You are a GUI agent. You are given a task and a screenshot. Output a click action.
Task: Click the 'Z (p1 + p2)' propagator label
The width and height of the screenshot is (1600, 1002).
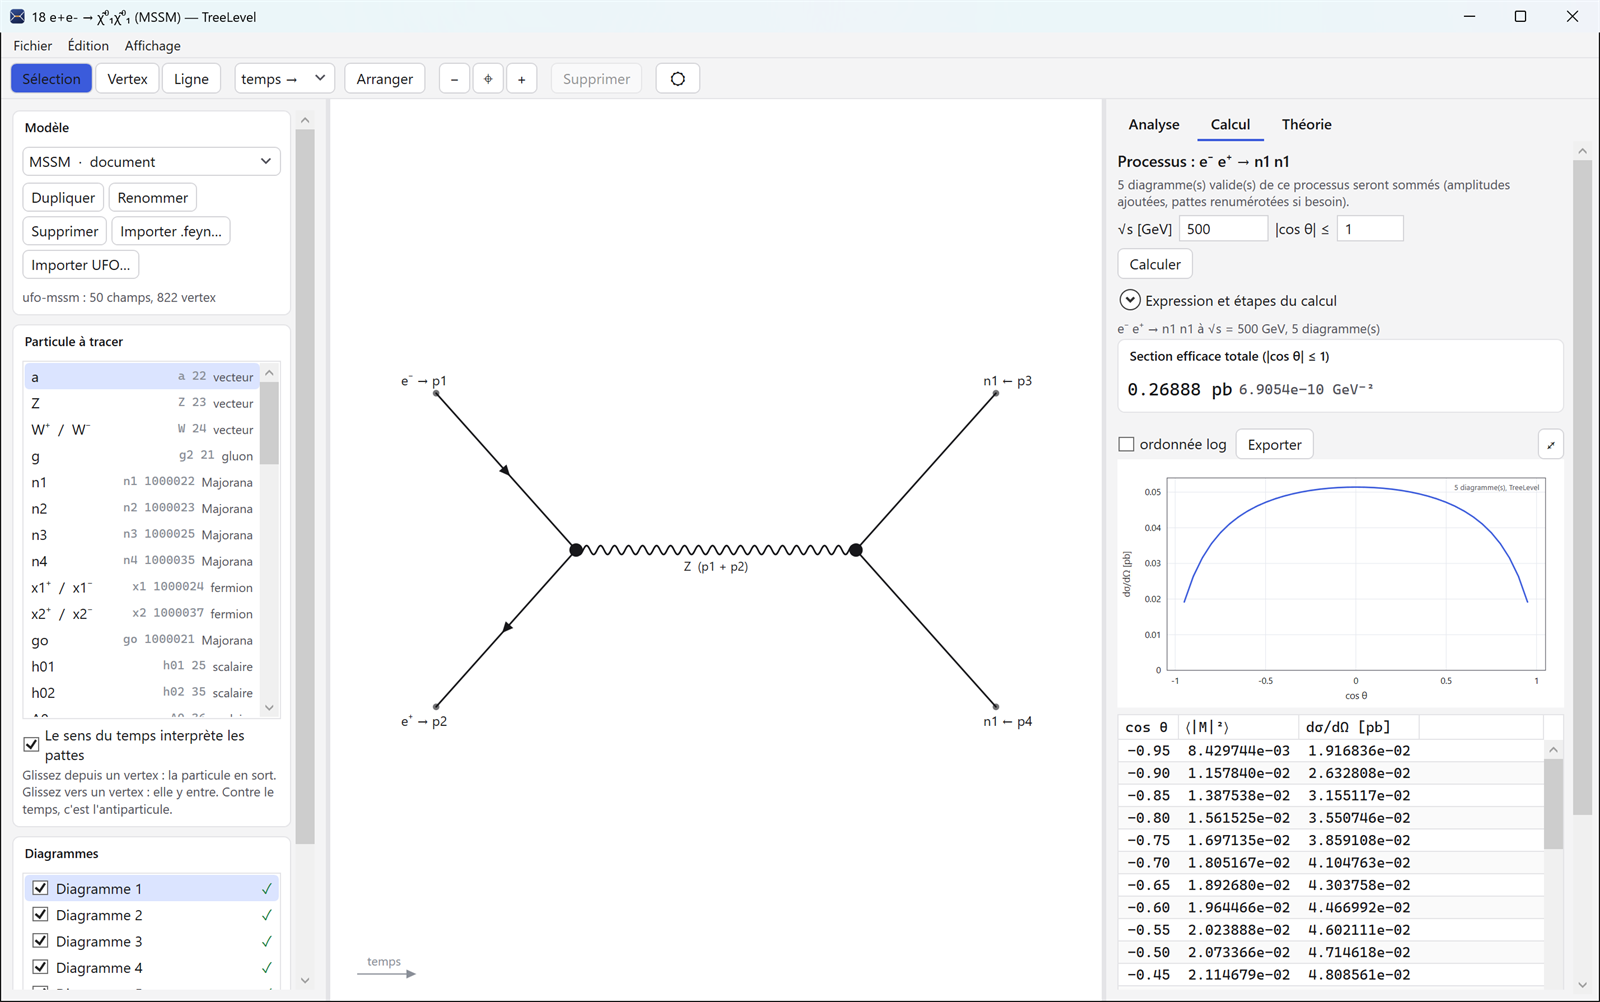coord(716,567)
